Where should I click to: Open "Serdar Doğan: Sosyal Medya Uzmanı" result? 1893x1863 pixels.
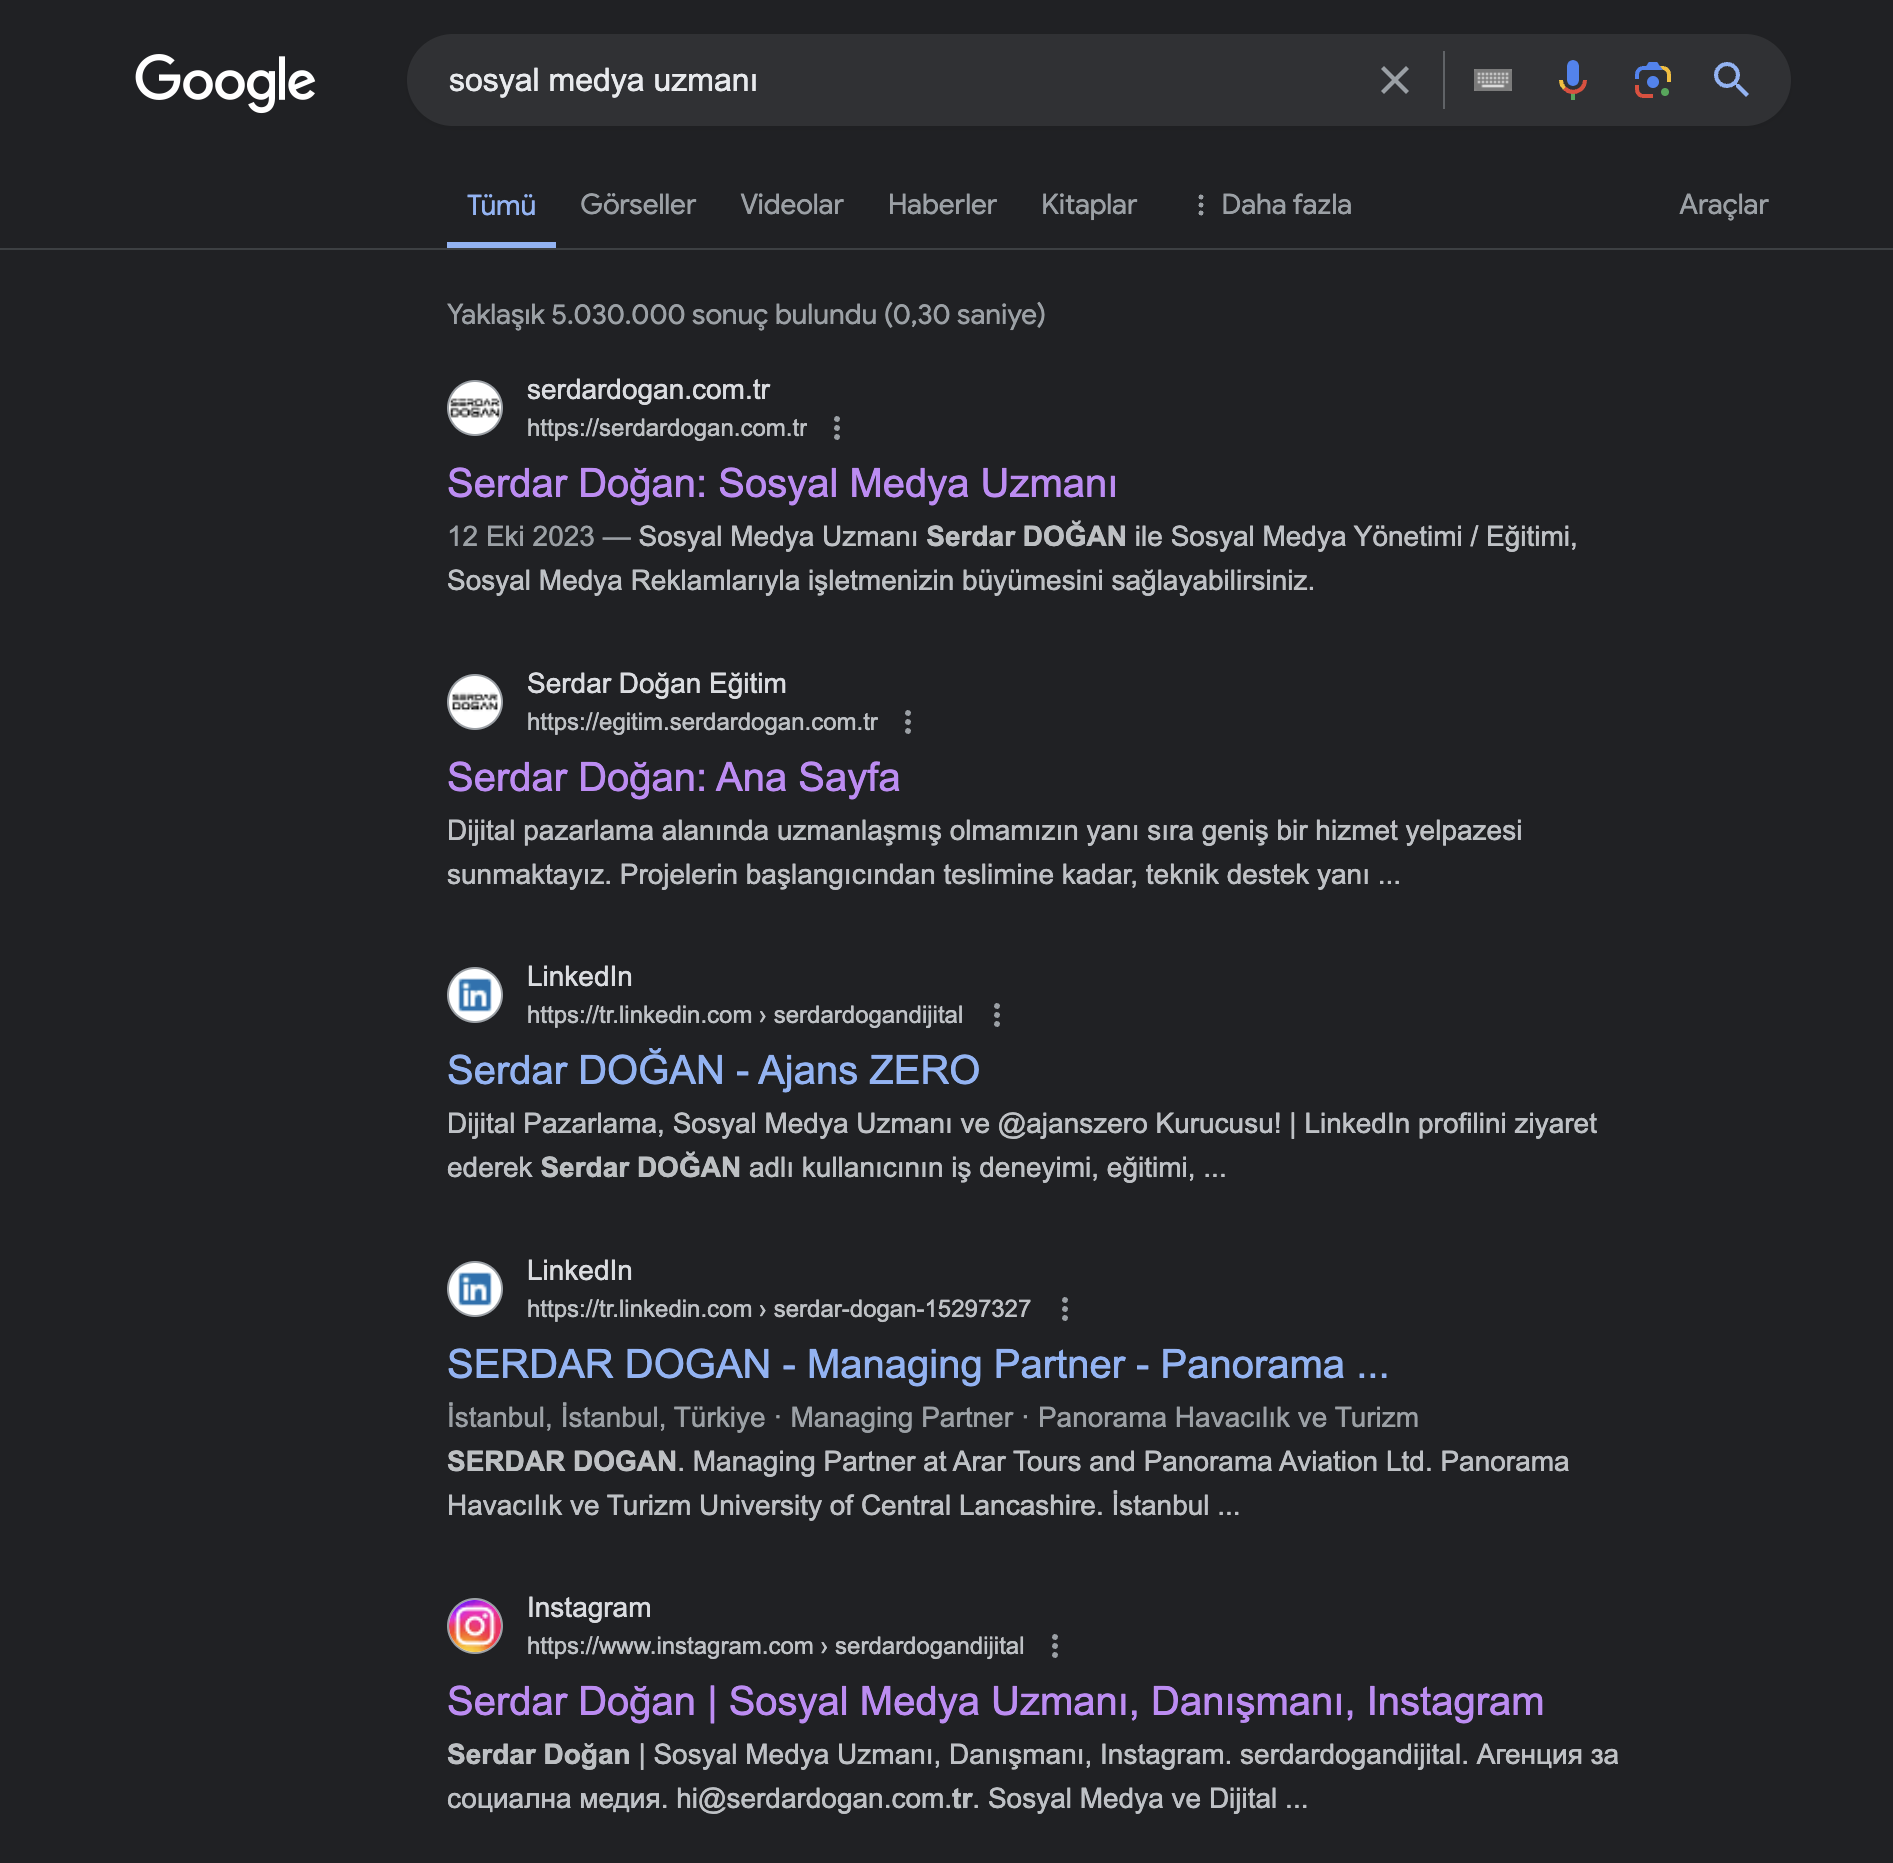click(782, 484)
